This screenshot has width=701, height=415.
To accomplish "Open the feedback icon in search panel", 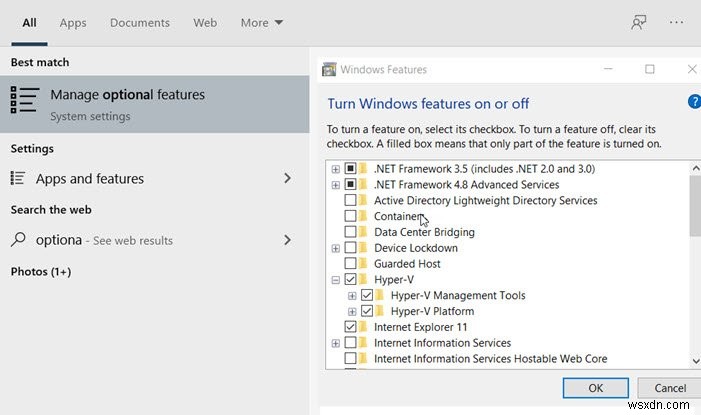I will click(x=639, y=22).
